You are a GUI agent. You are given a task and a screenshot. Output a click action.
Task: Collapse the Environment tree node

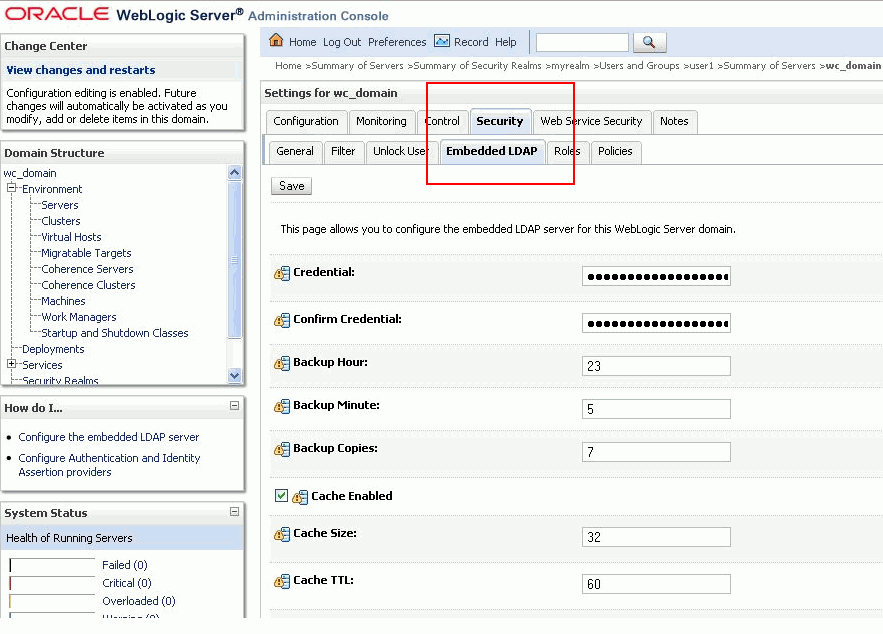(x=11, y=188)
